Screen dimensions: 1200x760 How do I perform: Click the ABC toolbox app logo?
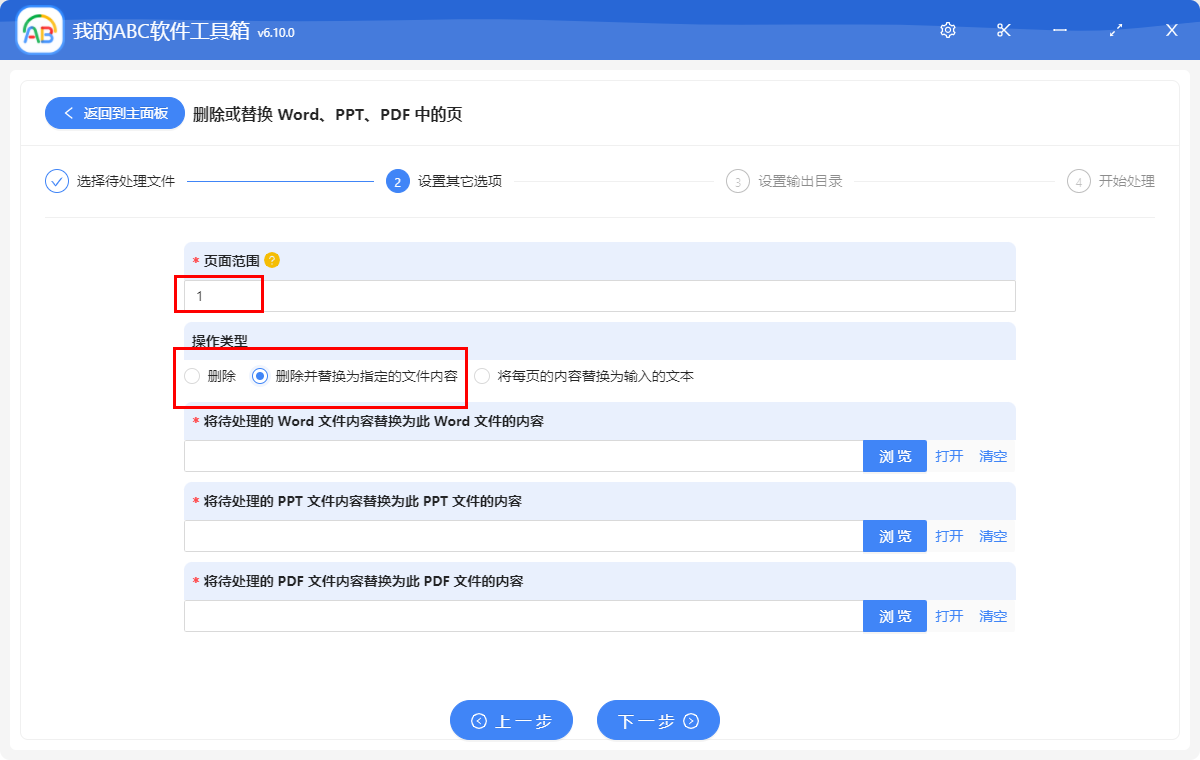coord(40,30)
